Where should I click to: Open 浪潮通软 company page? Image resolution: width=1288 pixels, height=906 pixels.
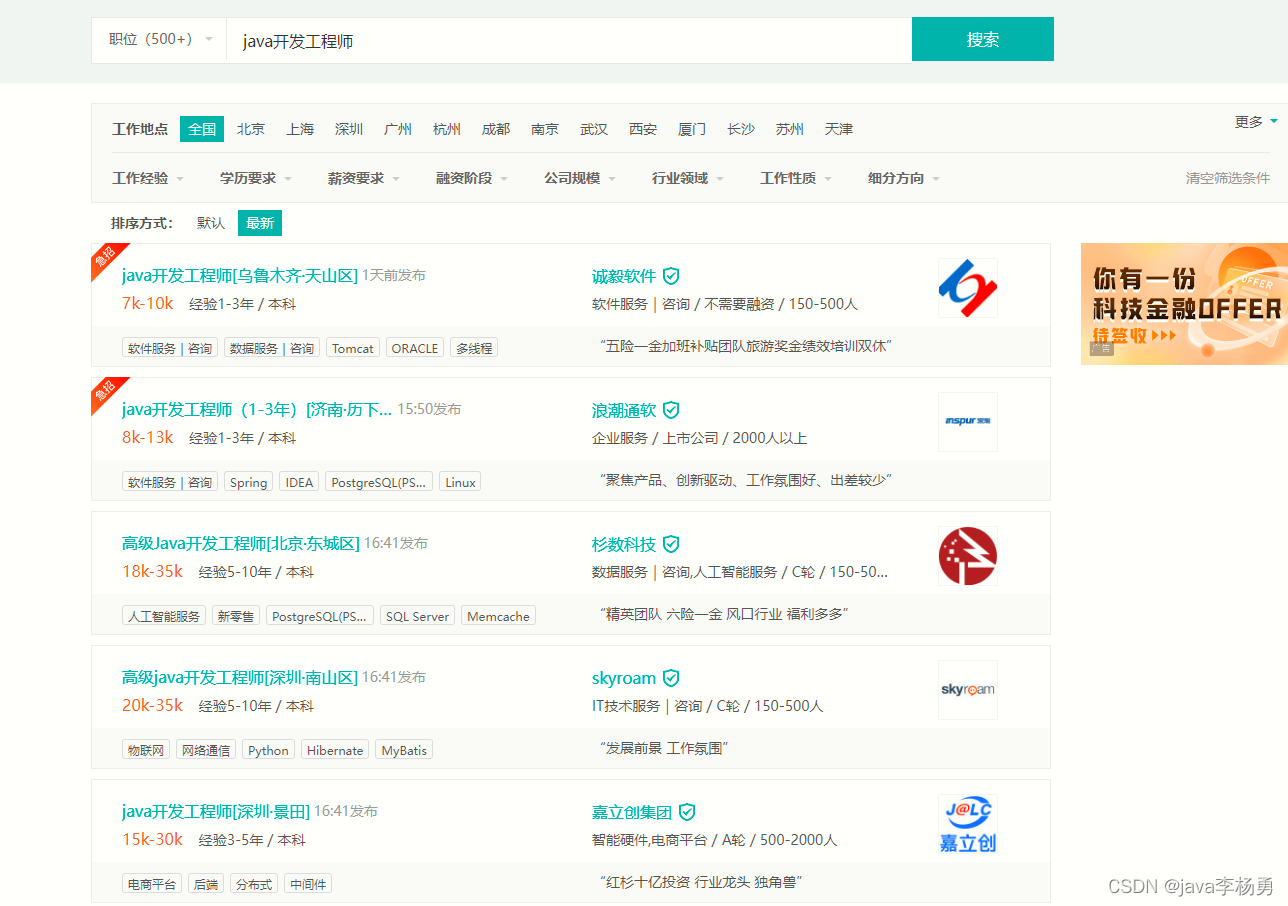click(624, 410)
